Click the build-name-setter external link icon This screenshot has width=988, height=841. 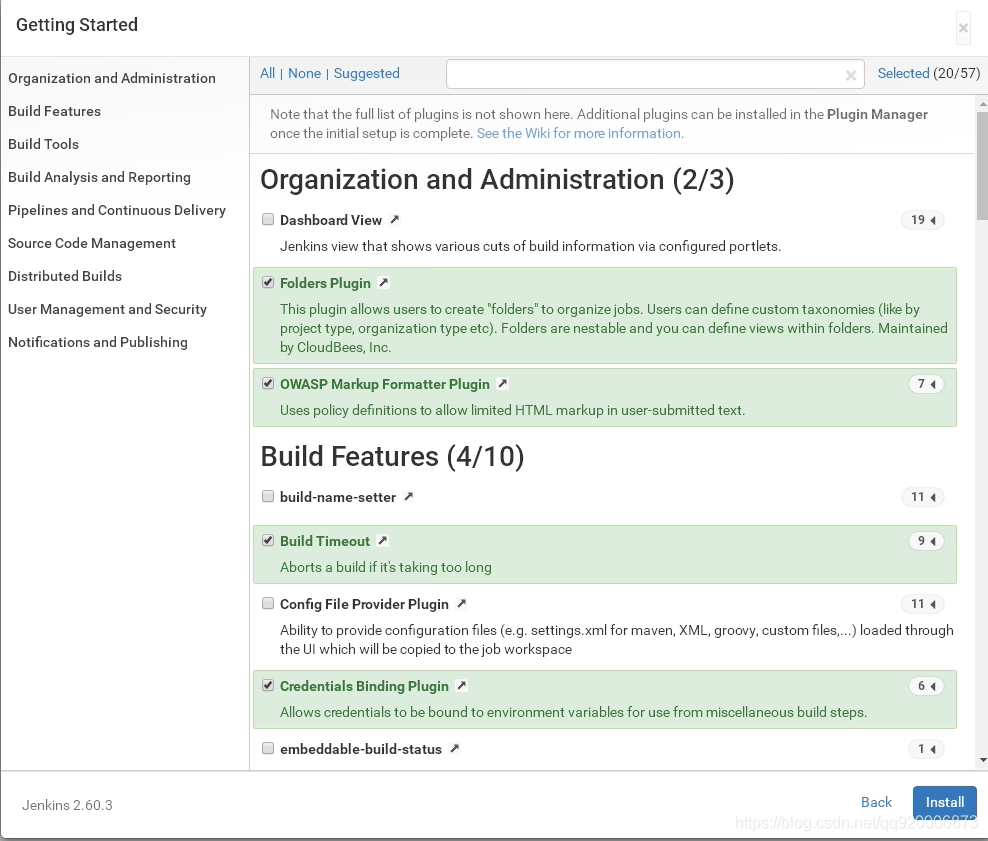409,497
